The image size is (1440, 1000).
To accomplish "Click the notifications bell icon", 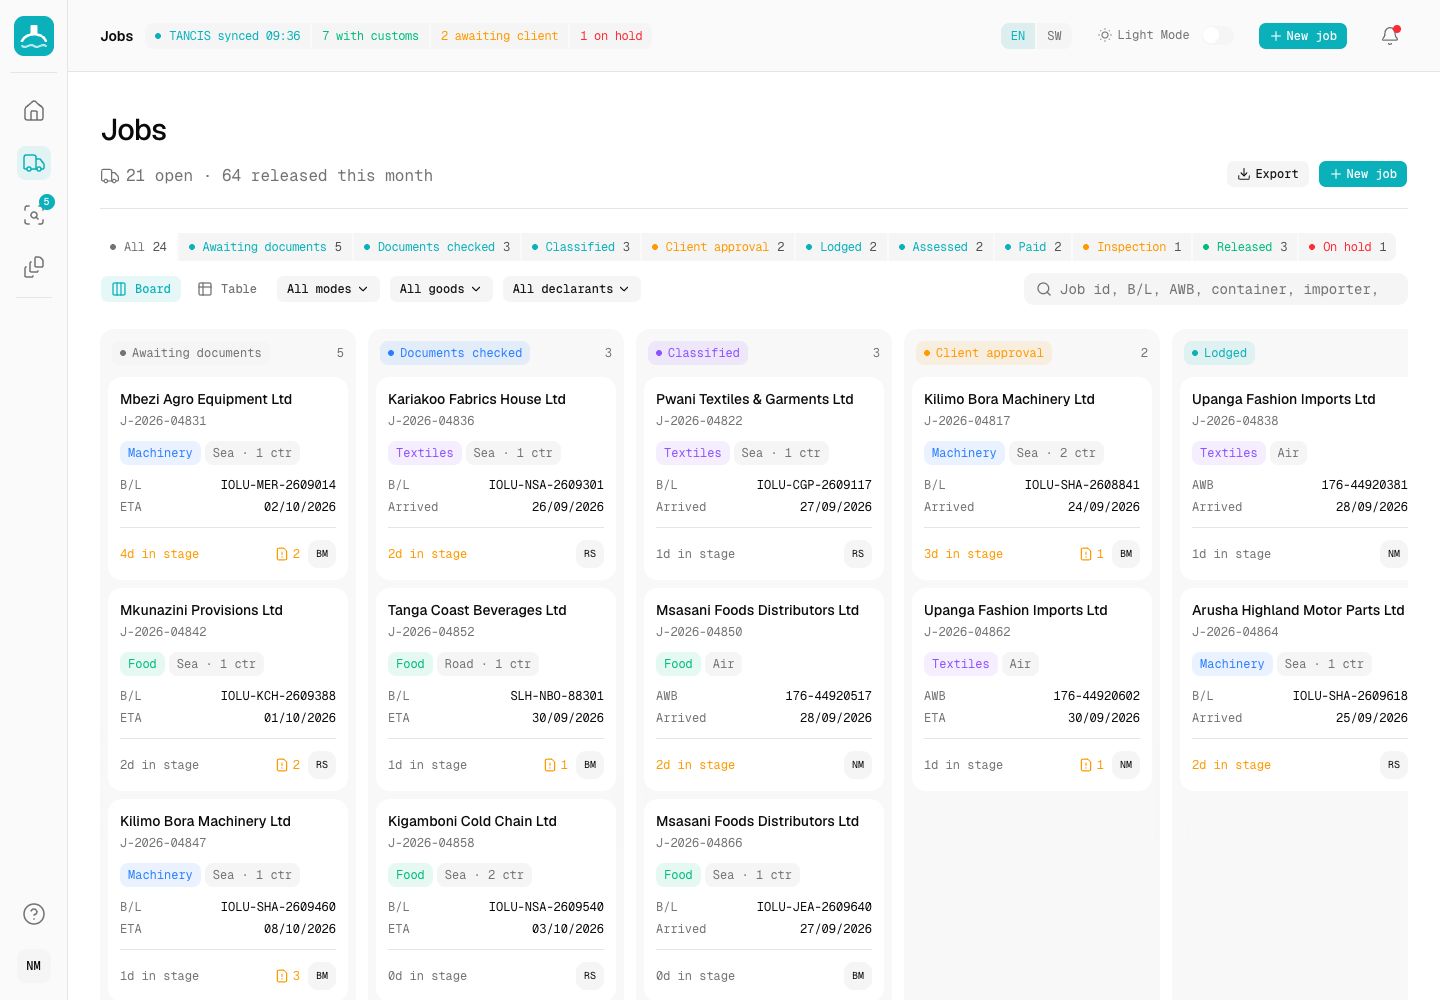I will coord(1390,36).
